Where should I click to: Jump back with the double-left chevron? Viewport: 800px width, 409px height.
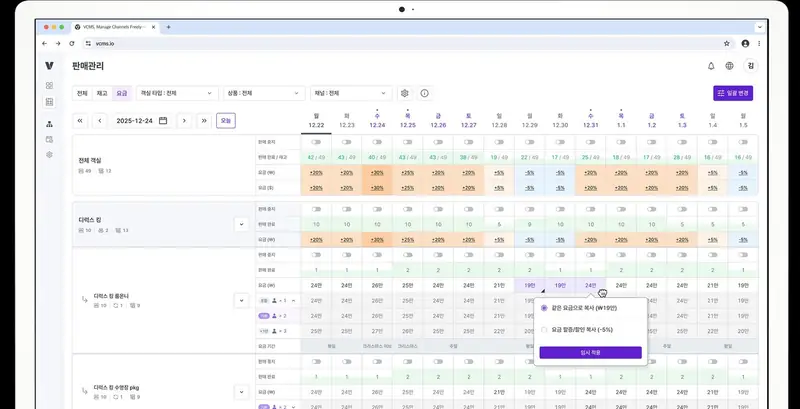click(x=80, y=121)
